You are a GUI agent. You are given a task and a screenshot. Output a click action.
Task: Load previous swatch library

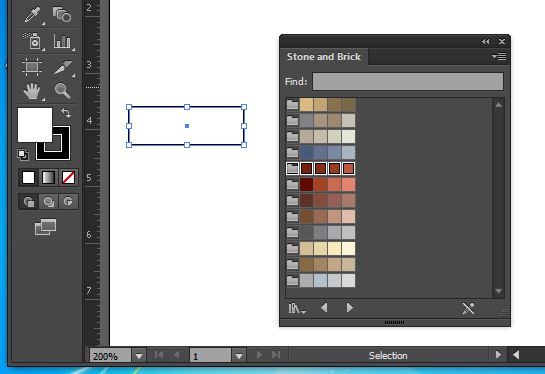324,308
